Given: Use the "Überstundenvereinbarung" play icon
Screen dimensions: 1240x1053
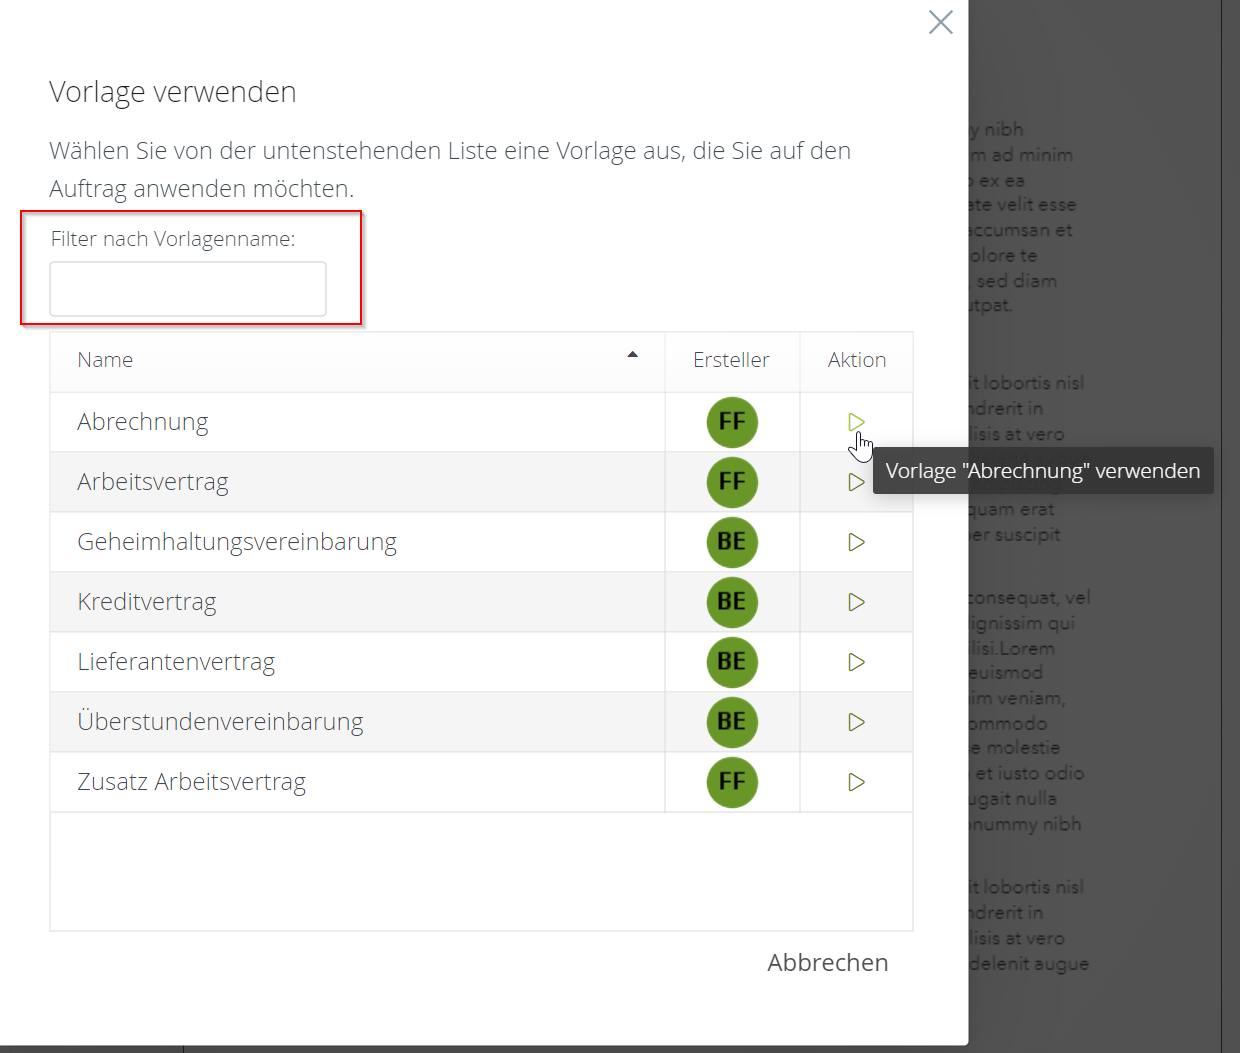Looking at the screenshot, I should [x=856, y=722].
